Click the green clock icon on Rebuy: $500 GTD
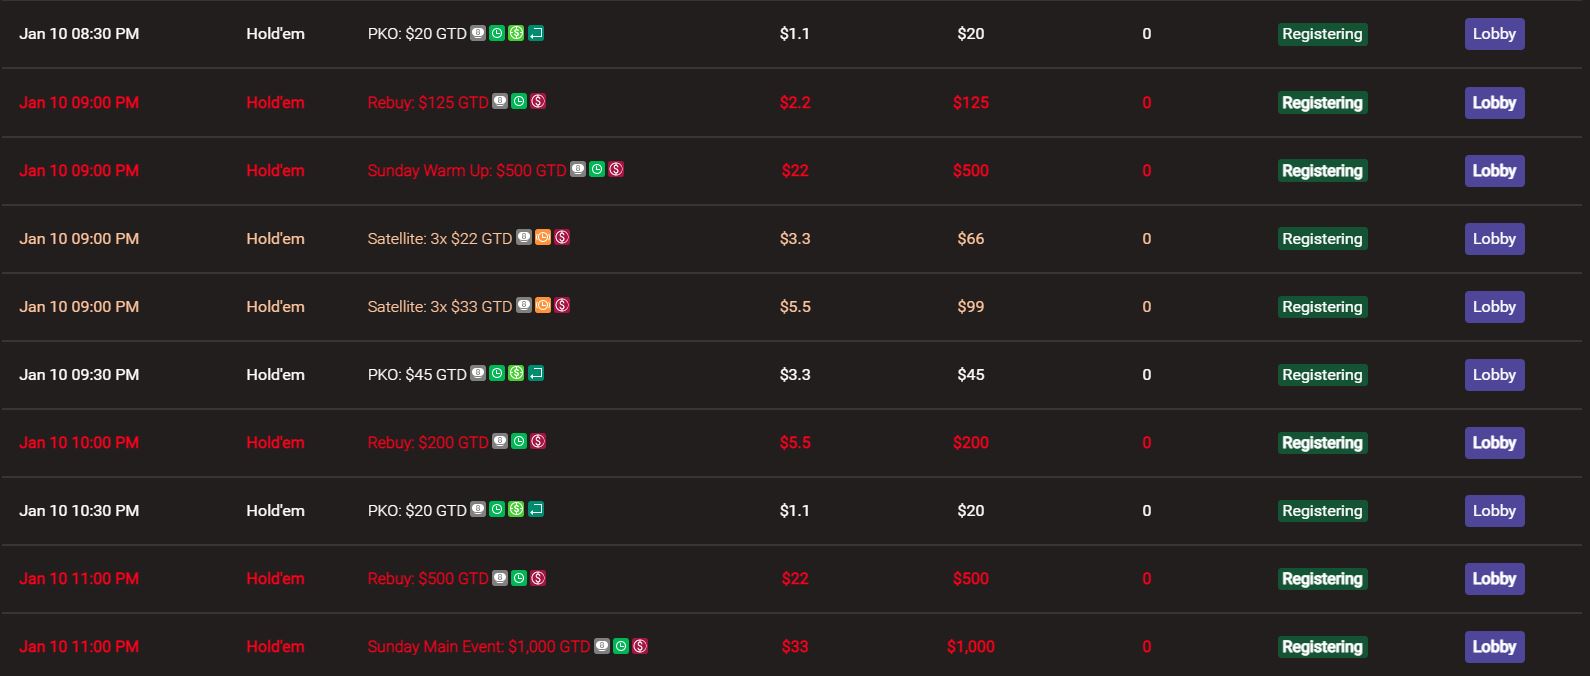Image resolution: width=1590 pixels, height=676 pixels. pos(519,578)
